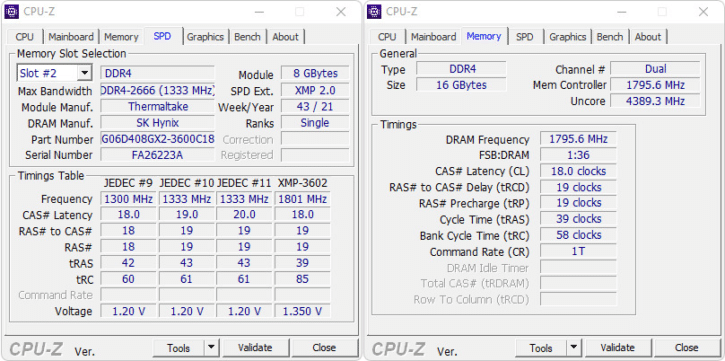Open Mainboard tab in right window
Viewport: 725px width, 361px height.
433,37
